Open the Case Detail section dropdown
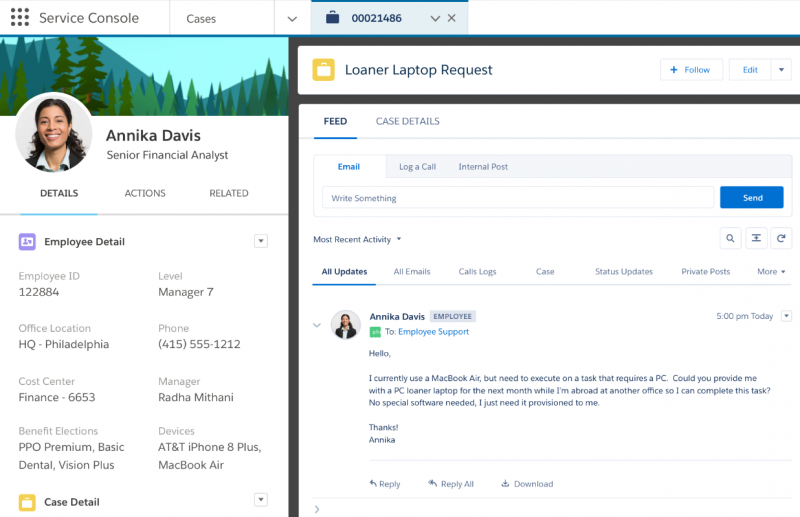This screenshot has height=517, width=800. point(261,500)
